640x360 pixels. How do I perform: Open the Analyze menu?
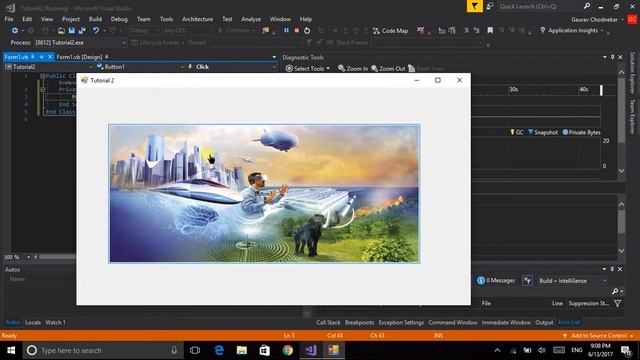click(x=251, y=19)
